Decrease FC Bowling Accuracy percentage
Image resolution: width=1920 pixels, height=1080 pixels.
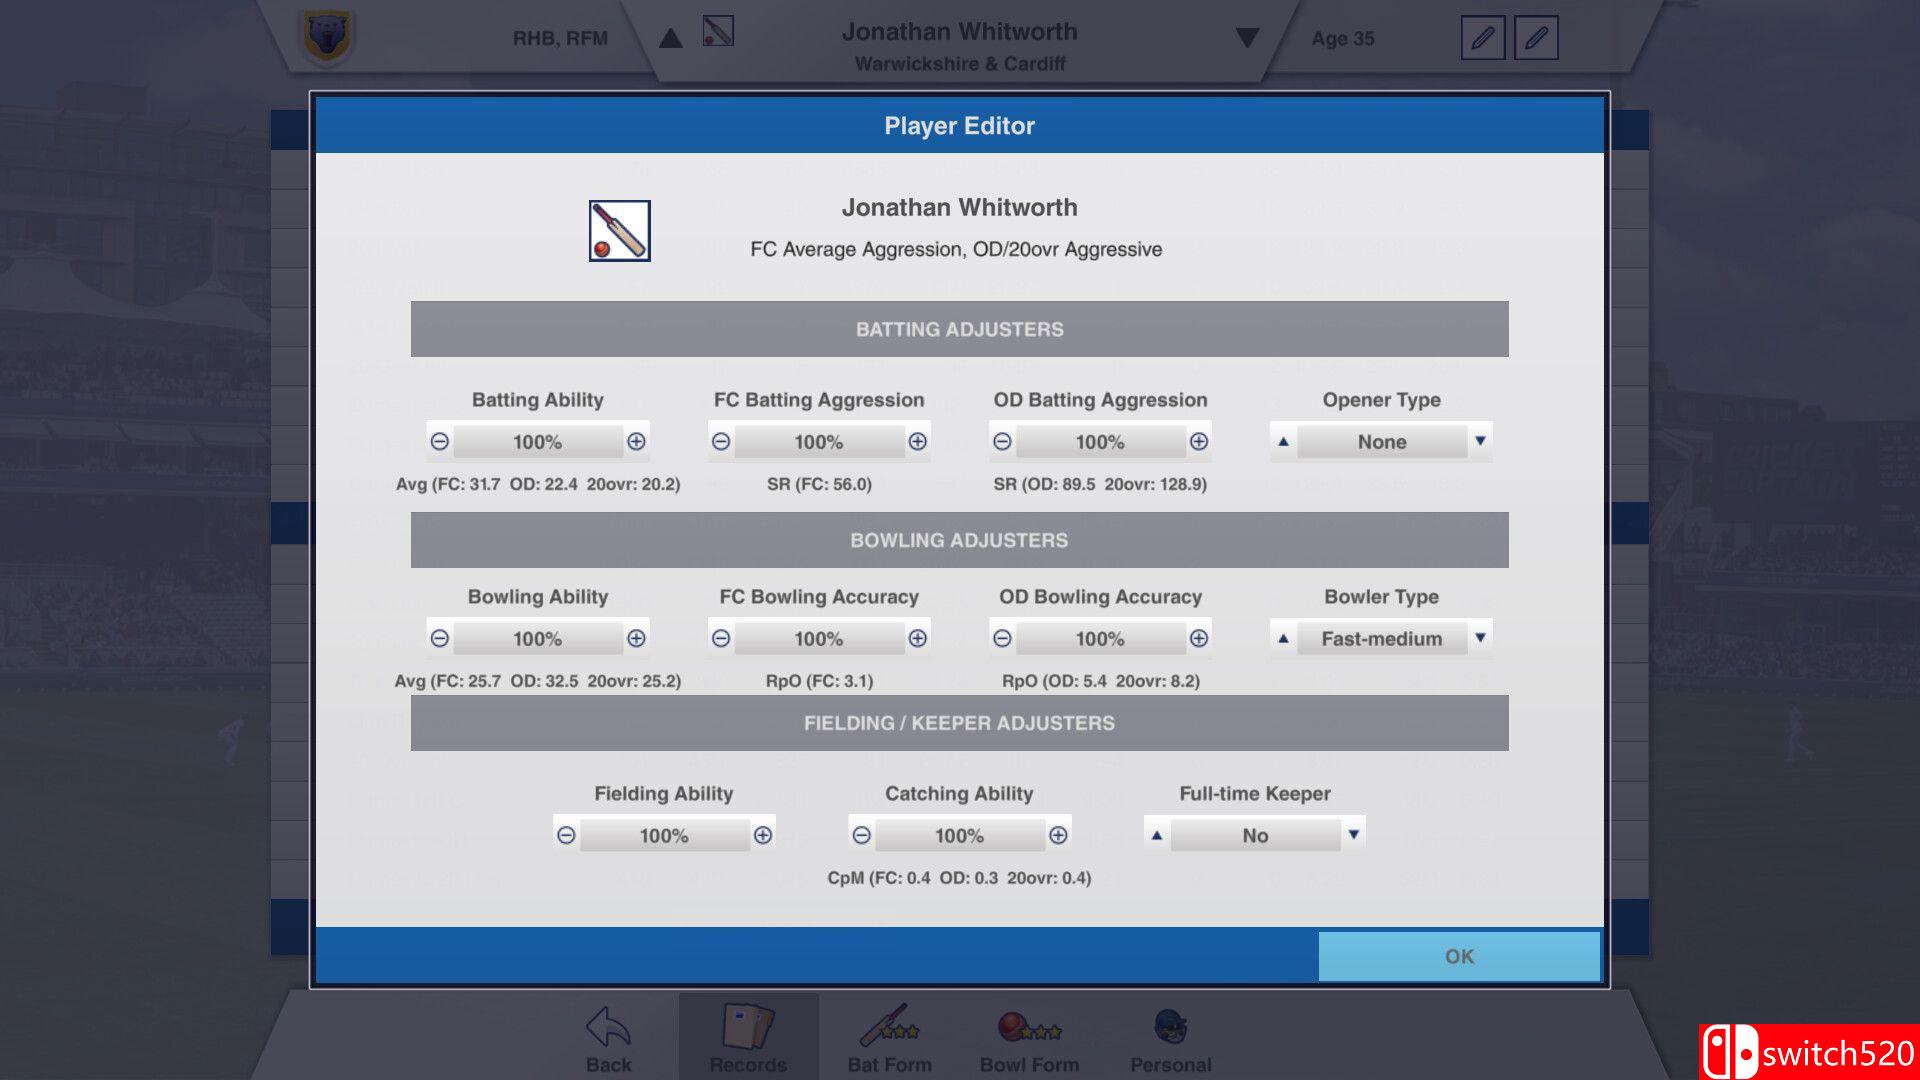721,638
